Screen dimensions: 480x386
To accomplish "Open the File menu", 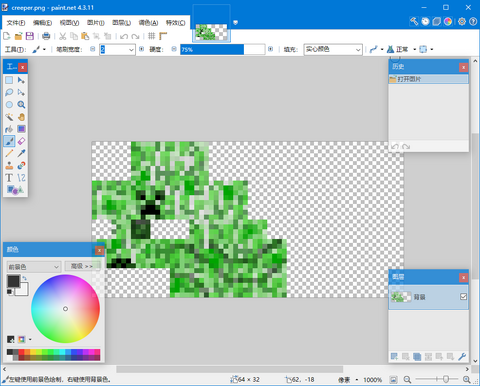I will [x=16, y=23].
